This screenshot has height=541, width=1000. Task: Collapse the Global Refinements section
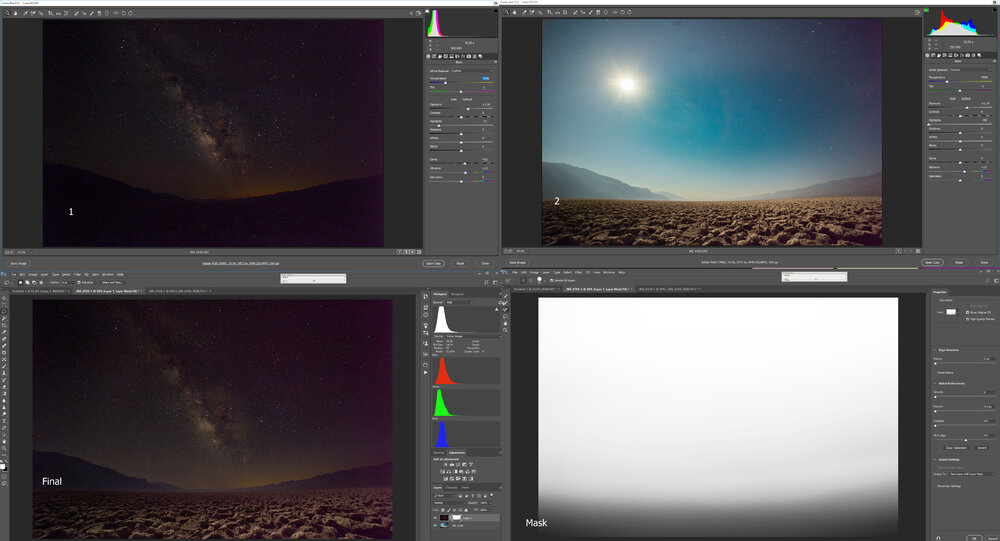pos(935,381)
